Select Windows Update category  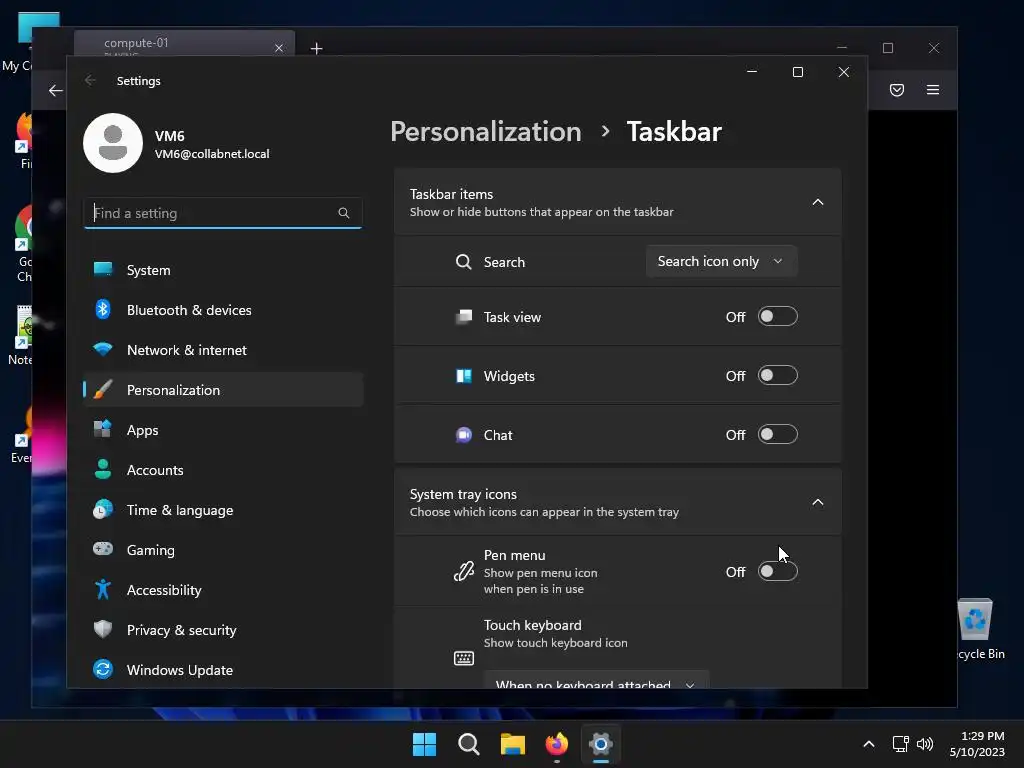tap(223, 669)
